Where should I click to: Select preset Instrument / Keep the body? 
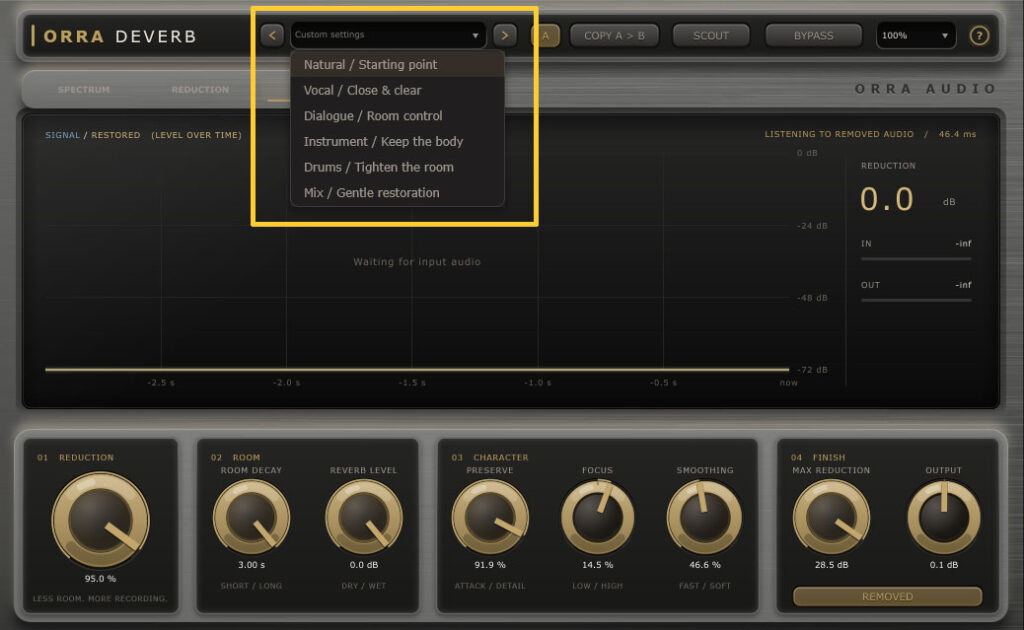point(397,142)
